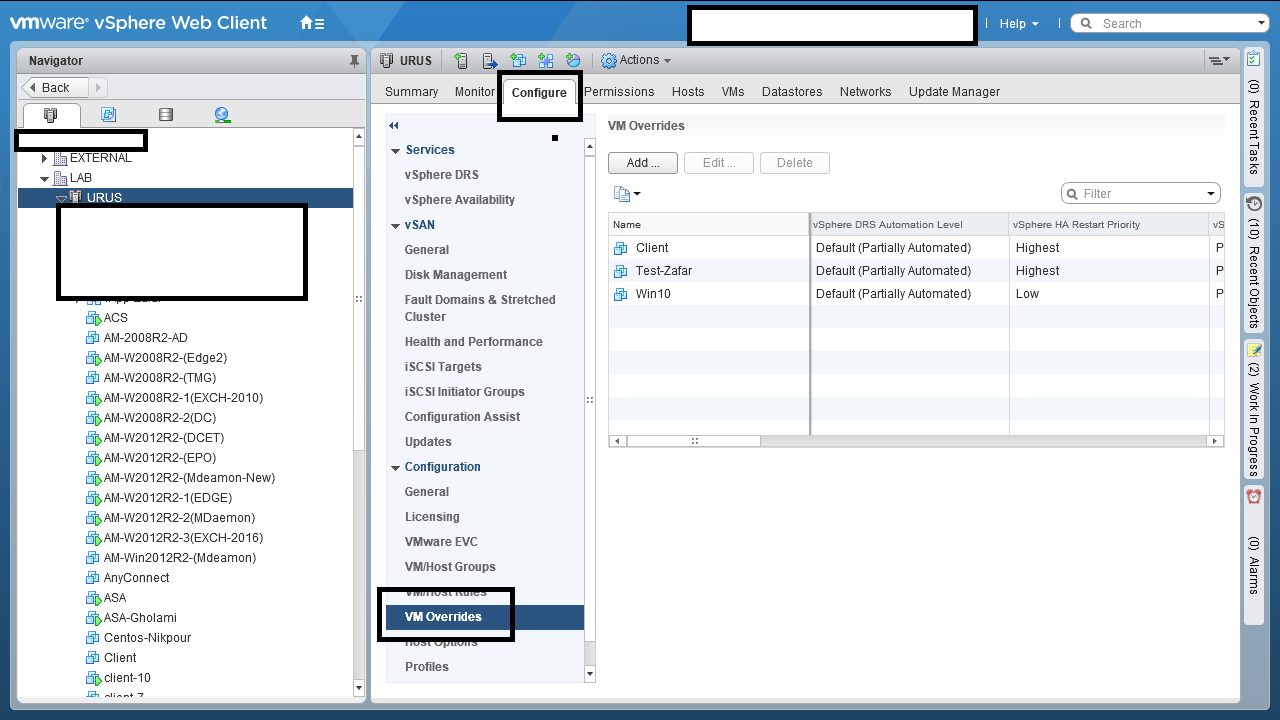1280x720 pixels.
Task: Pin the Navigator panel
Action: [353, 61]
